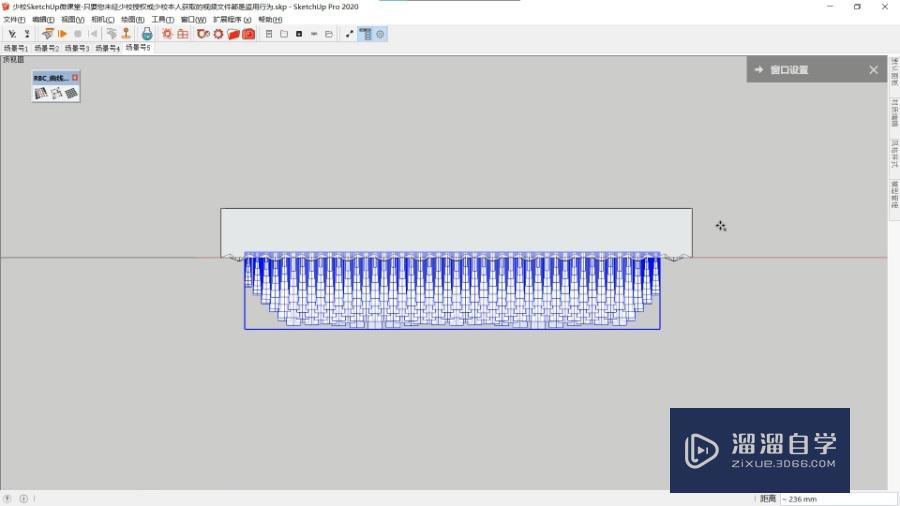Click the small empty folder icon
Screen dimensions: 900x506
(284, 34)
